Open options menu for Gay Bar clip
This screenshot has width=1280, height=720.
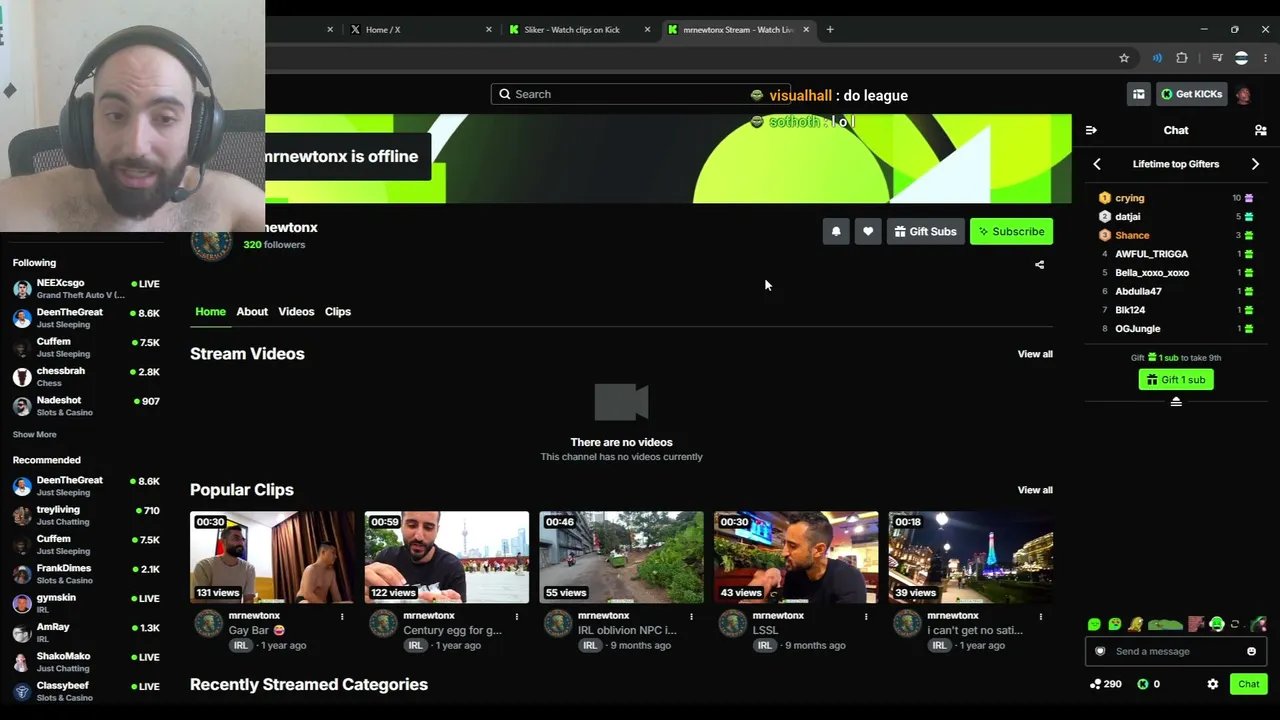point(342,616)
